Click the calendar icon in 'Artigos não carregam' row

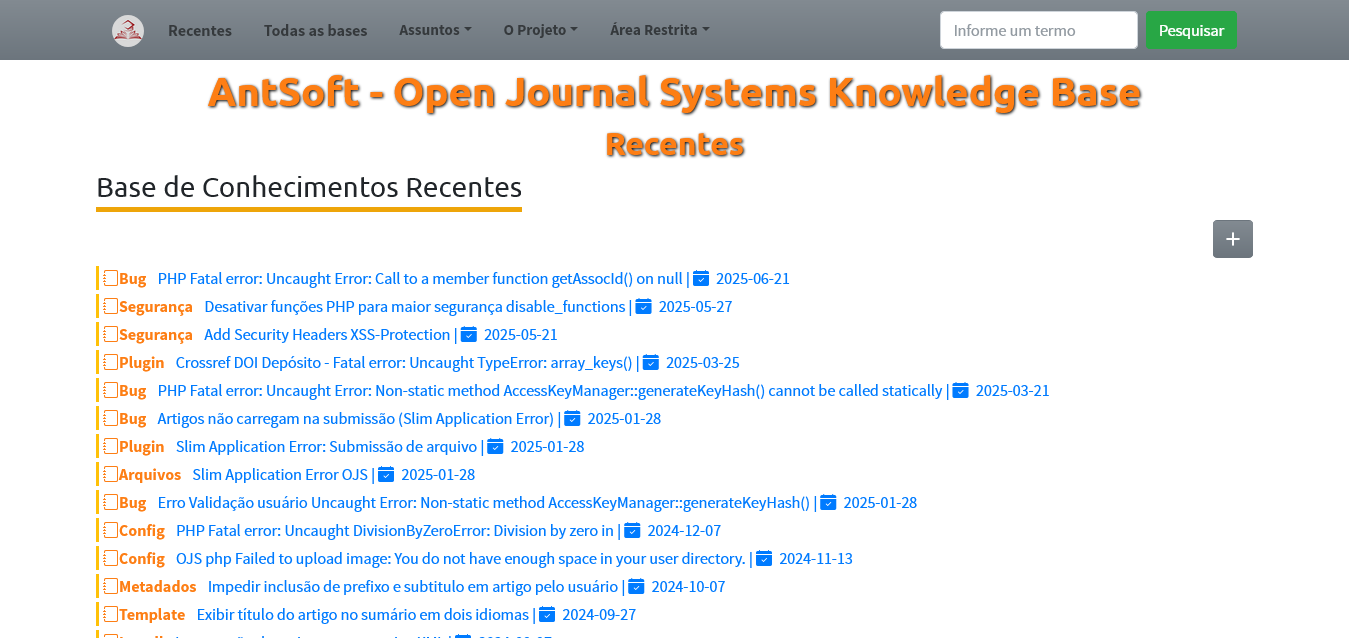point(572,418)
